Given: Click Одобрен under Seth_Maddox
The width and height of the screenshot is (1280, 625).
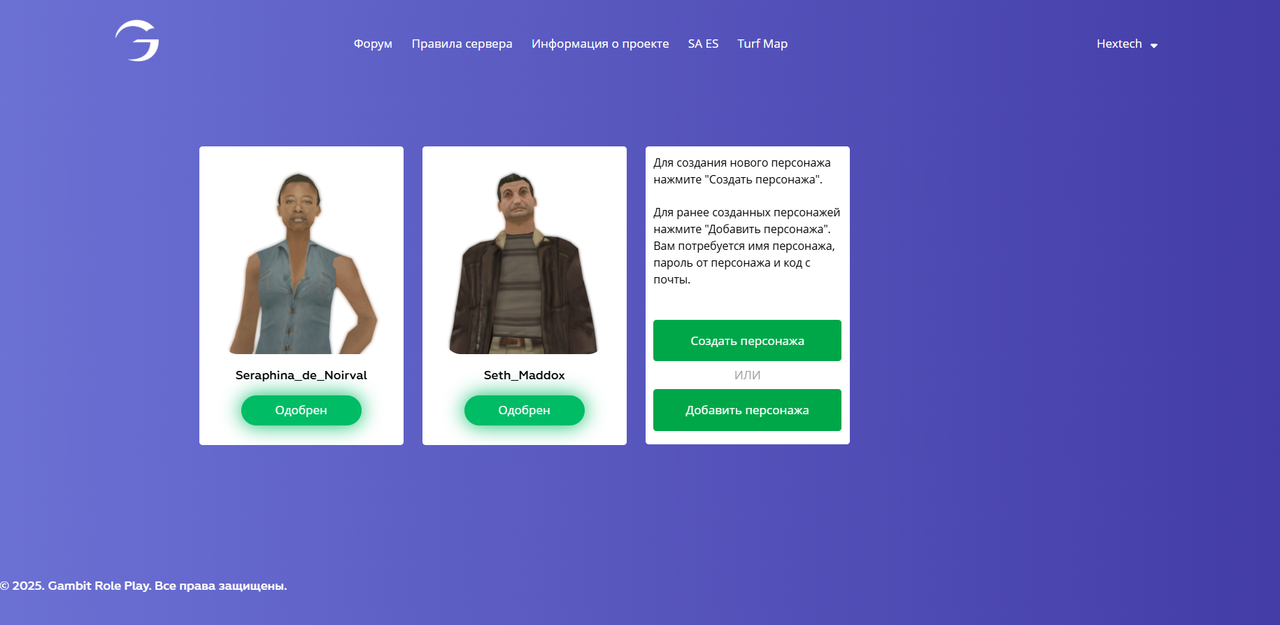Looking at the screenshot, I should [x=524, y=410].
